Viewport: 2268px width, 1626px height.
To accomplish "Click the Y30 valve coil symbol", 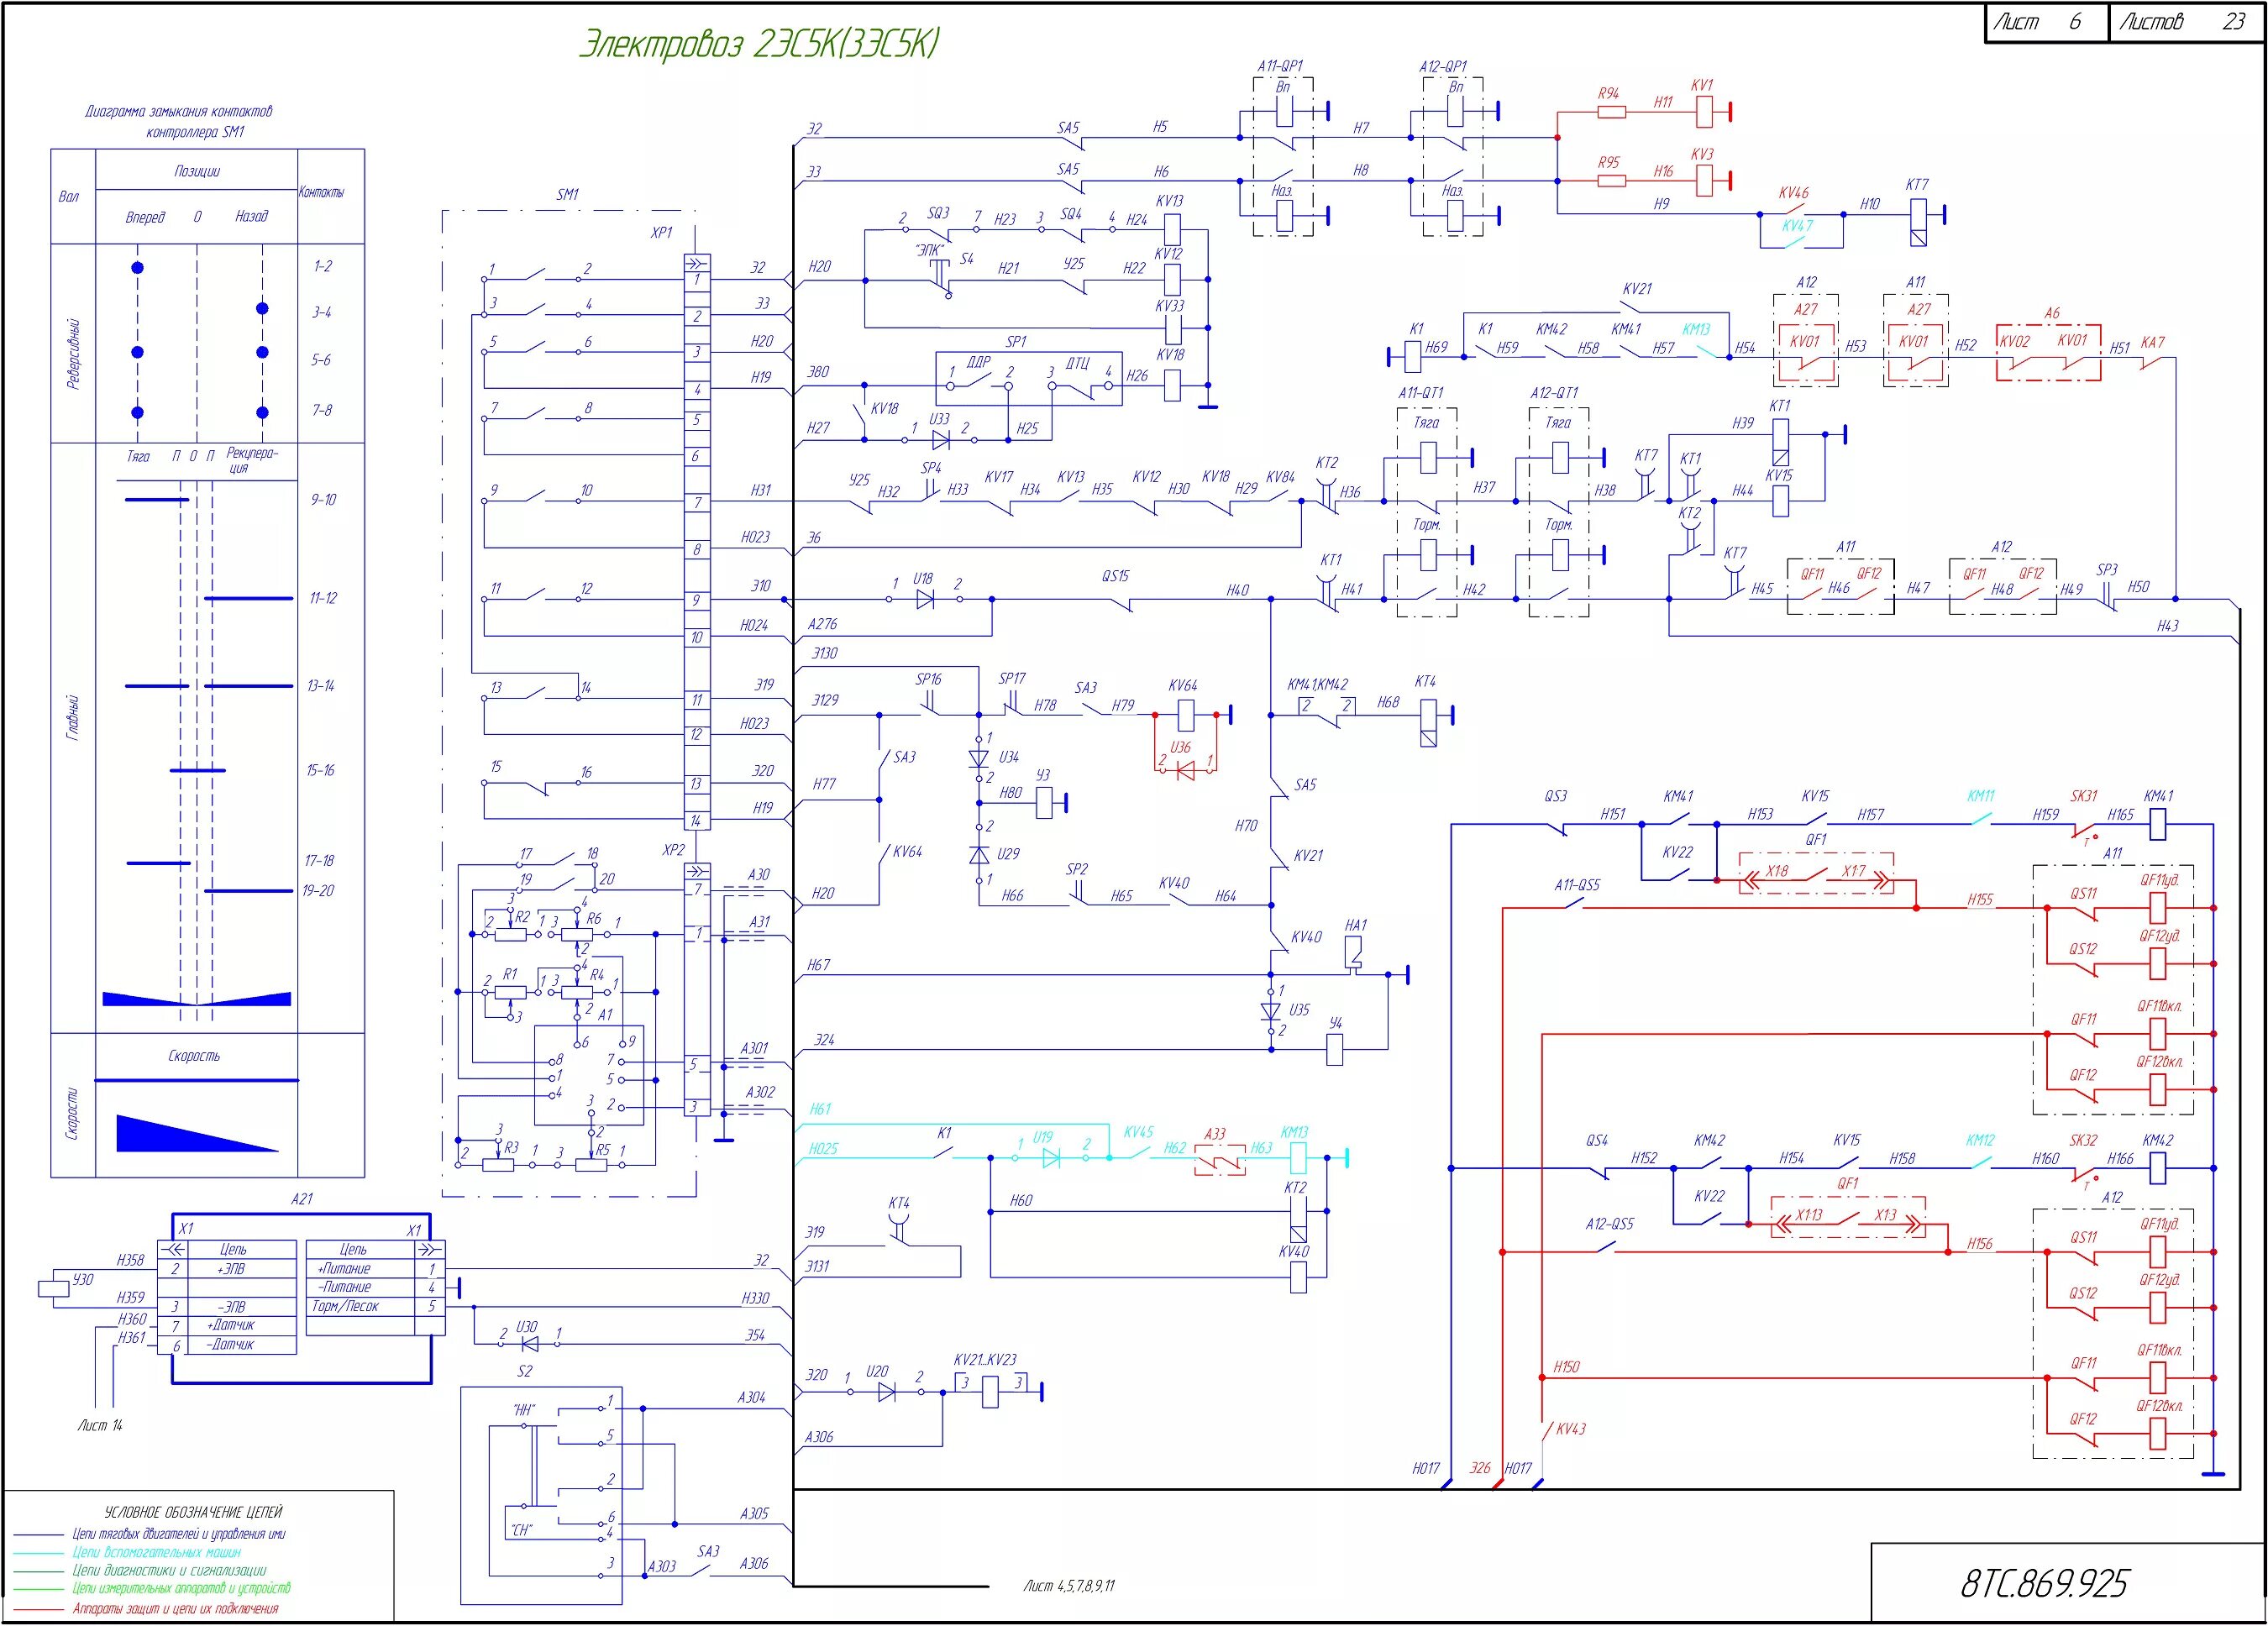I will click(x=53, y=1288).
